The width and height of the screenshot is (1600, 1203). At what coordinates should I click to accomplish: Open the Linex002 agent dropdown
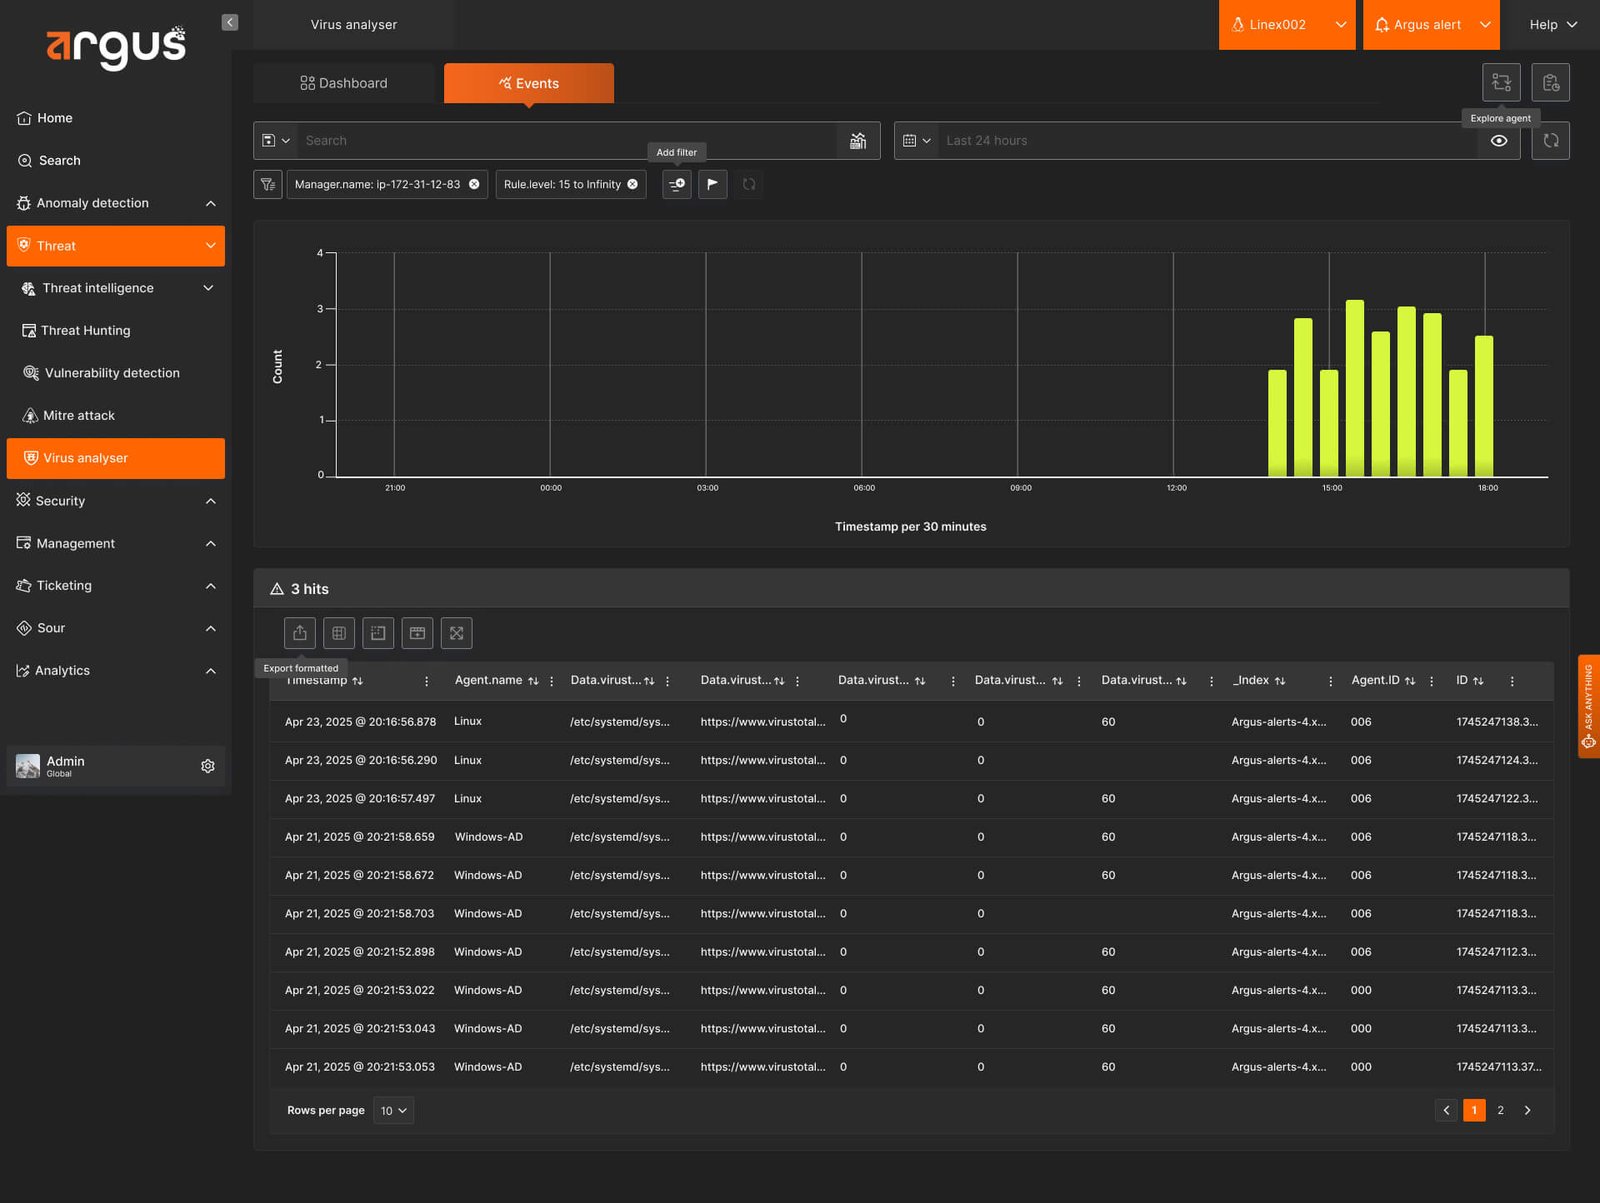(1287, 25)
